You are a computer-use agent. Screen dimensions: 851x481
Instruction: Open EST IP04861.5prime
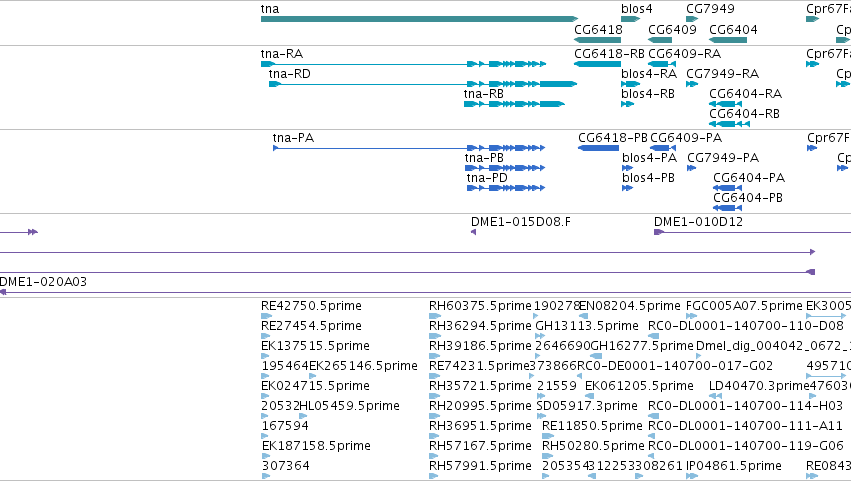click(x=734, y=466)
